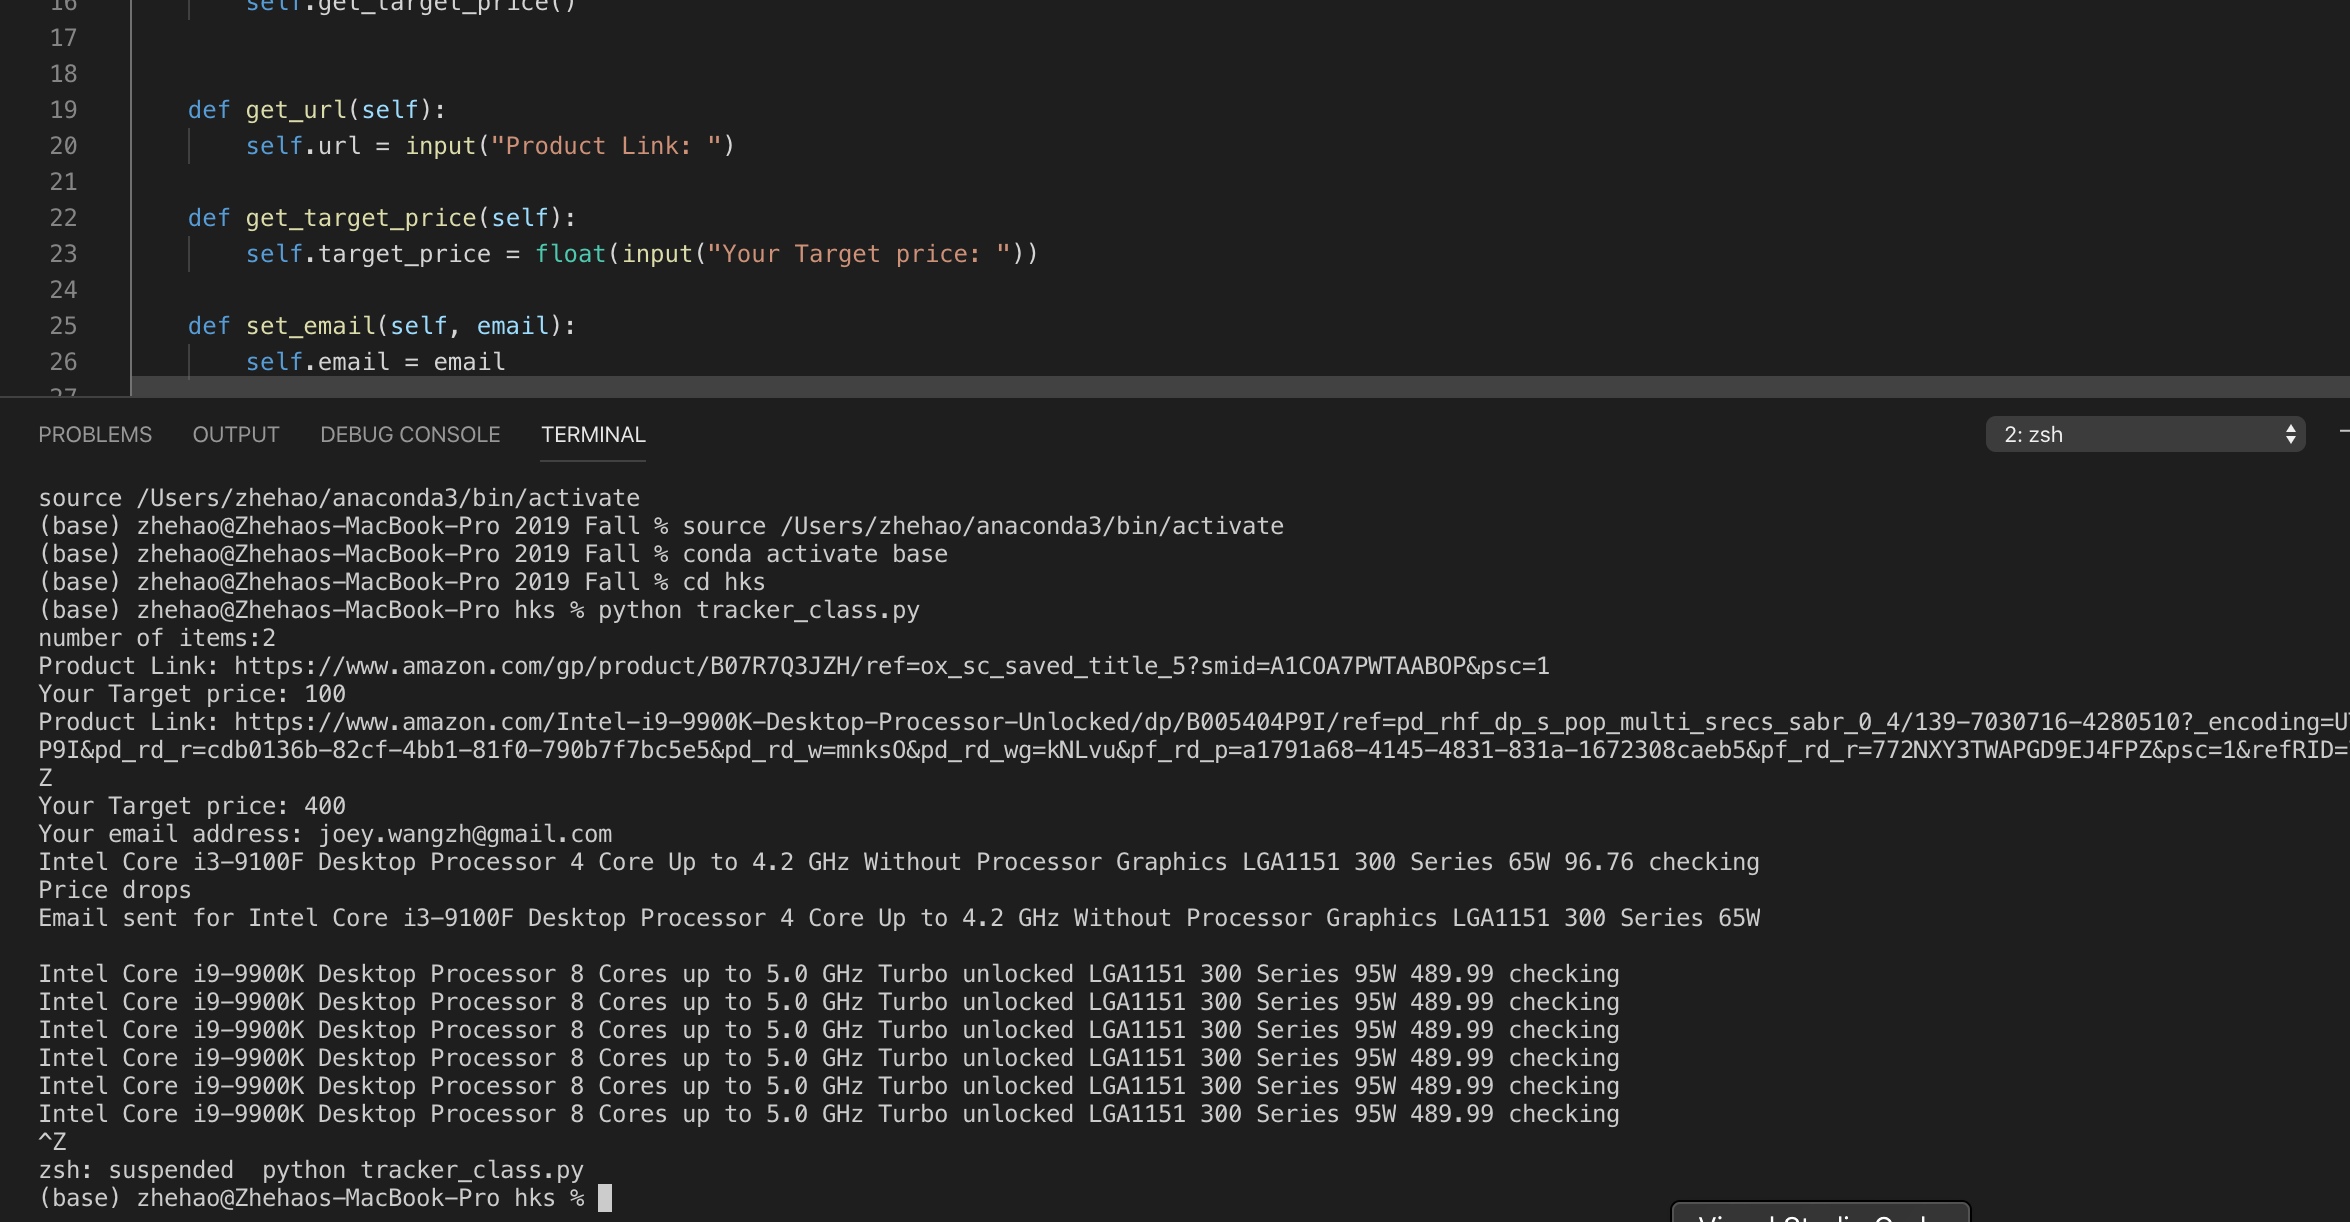Select the TERMINAL panel tab
The height and width of the screenshot is (1222, 2350).
click(593, 435)
